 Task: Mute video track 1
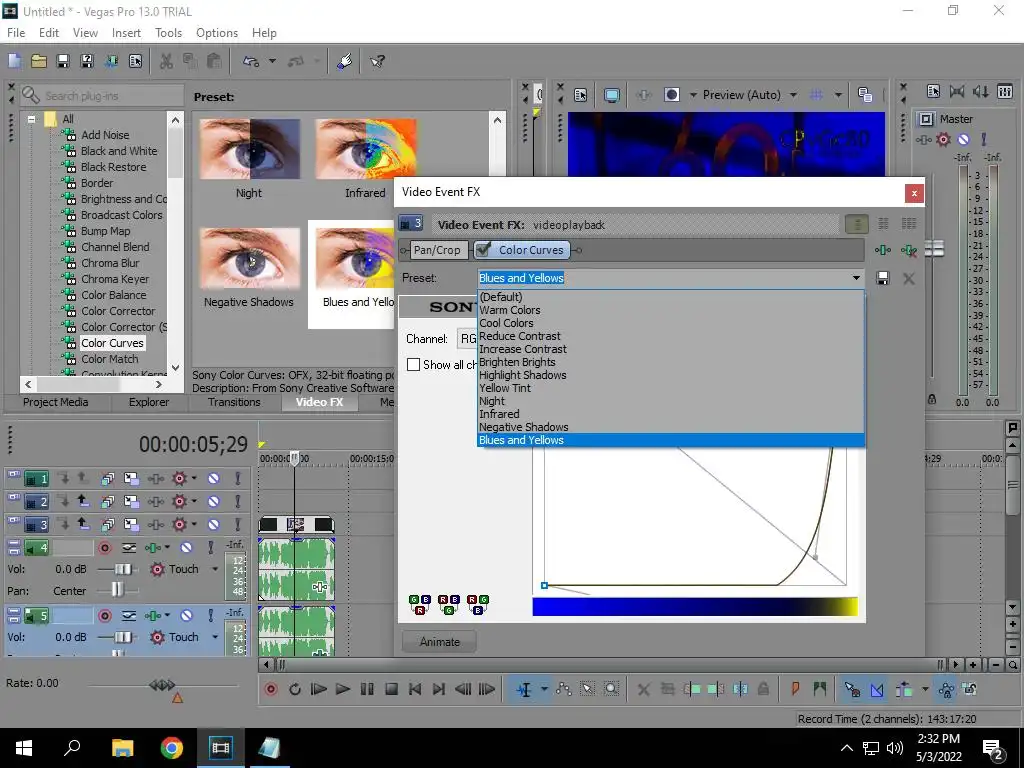point(214,479)
